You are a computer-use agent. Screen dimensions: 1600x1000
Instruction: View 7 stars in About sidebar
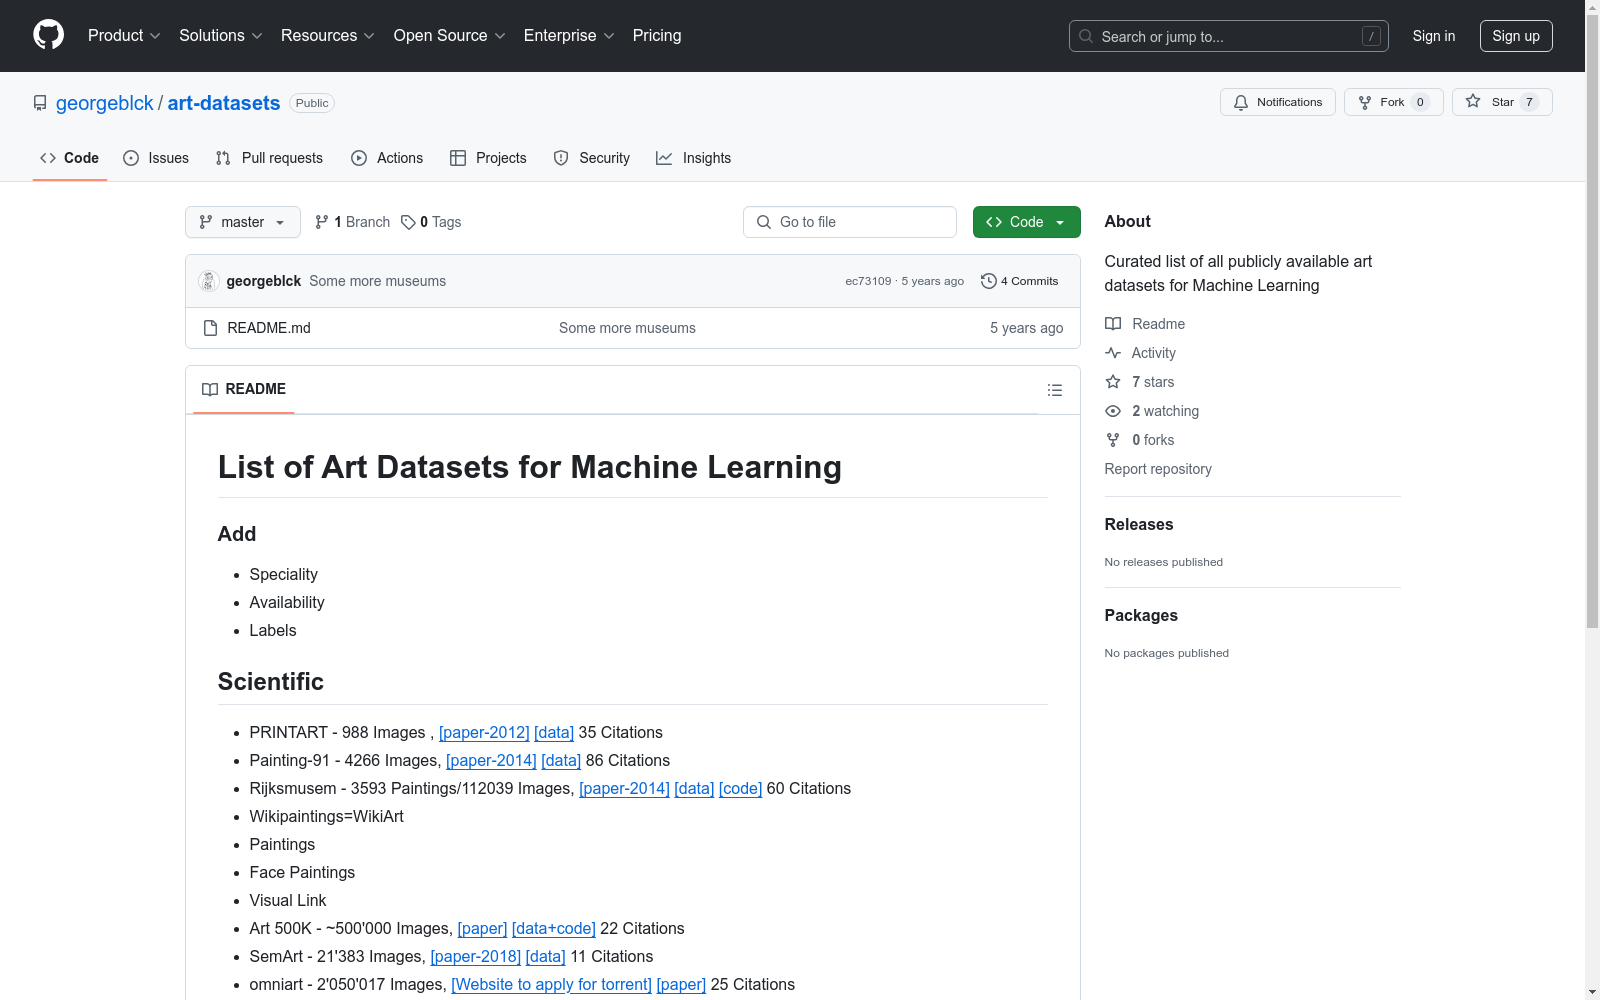[1140, 382]
